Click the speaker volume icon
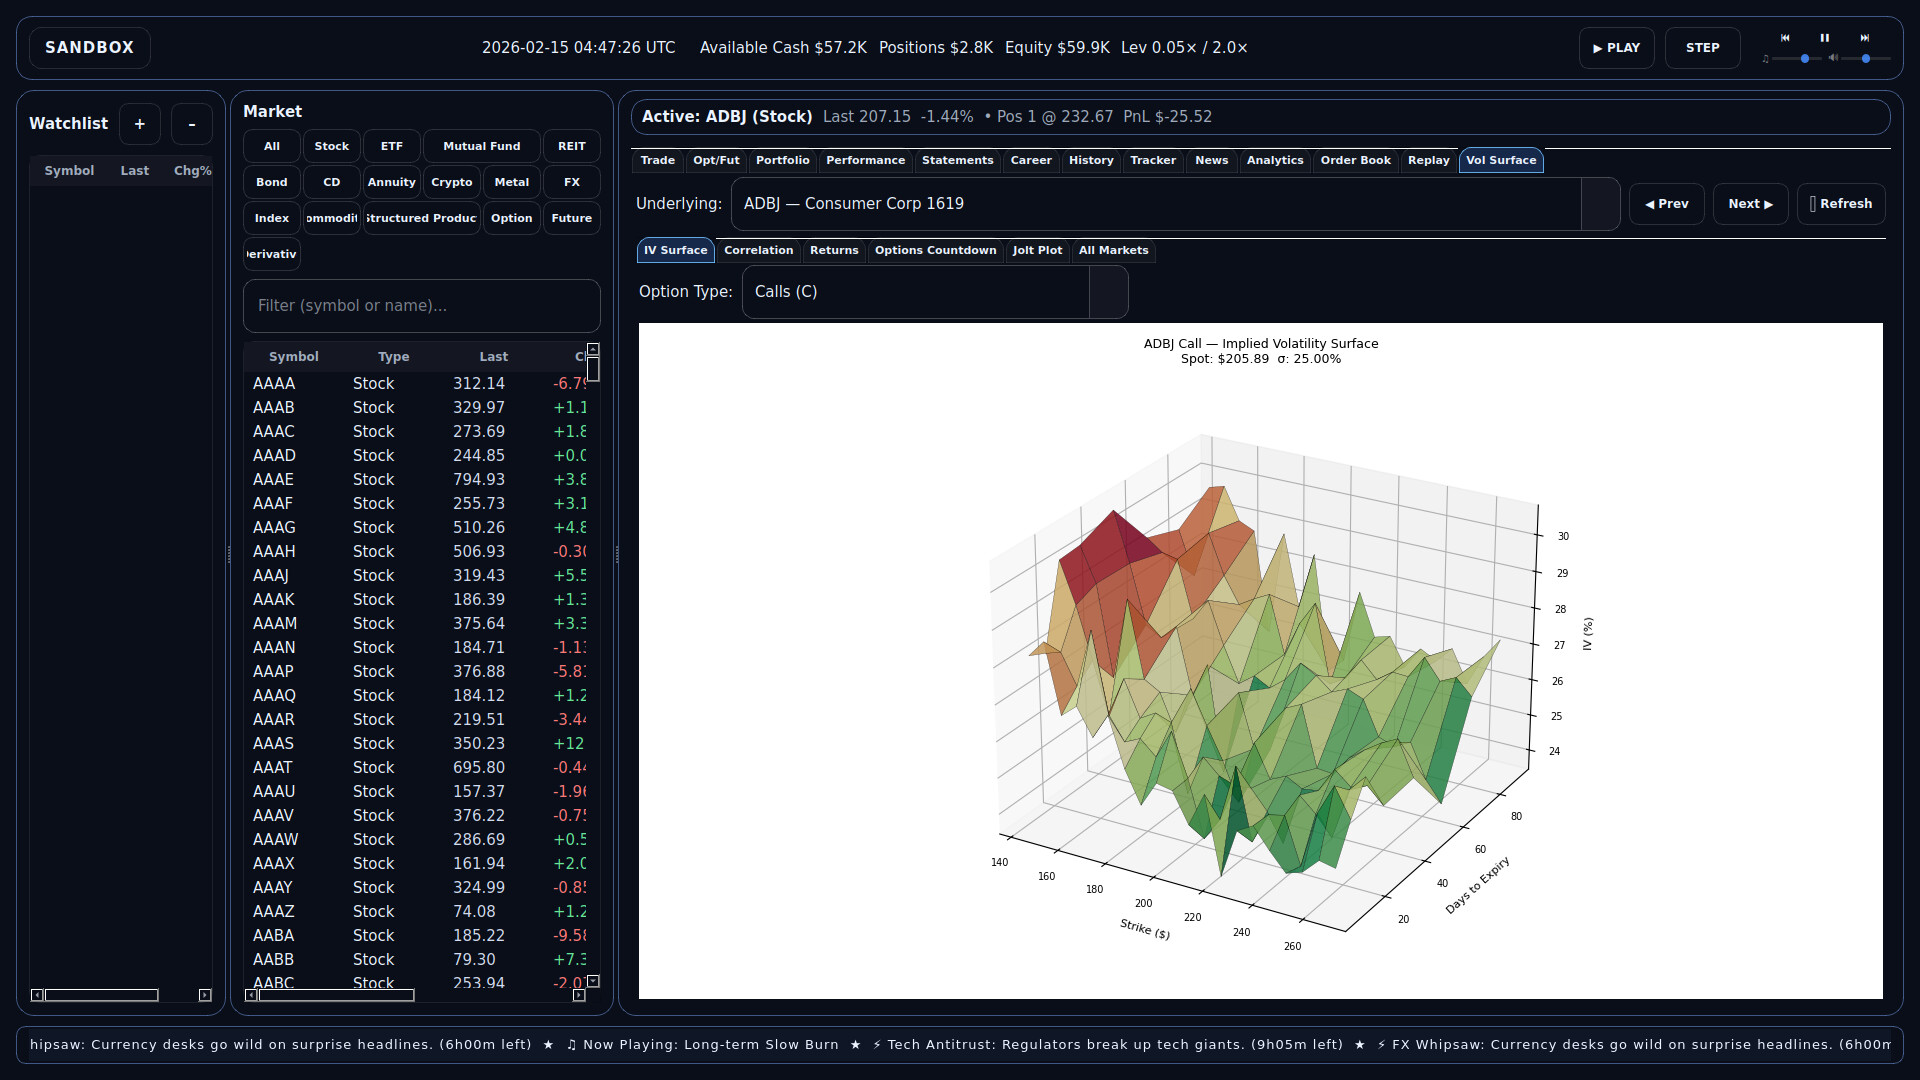Viewport: 1920px width, 1080px height. pyautogui.click(x=1834, y=59)
